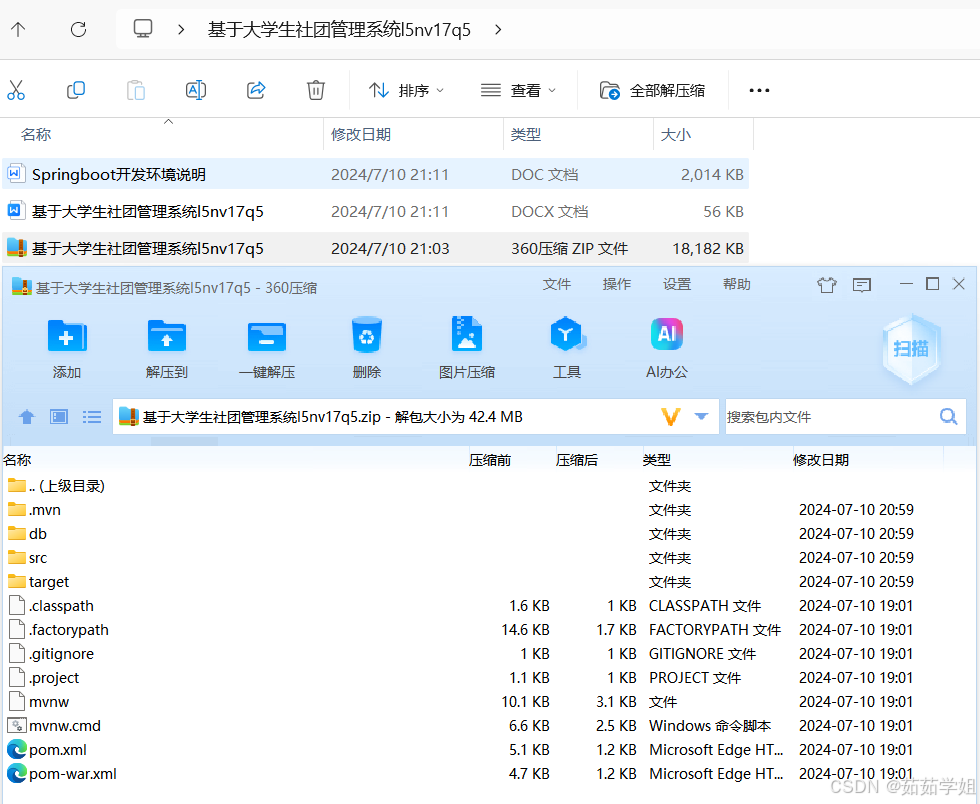Viewport: 980px width, 804px height.
Task: Click the orange V icon in path bar
Action: (671, 416)
